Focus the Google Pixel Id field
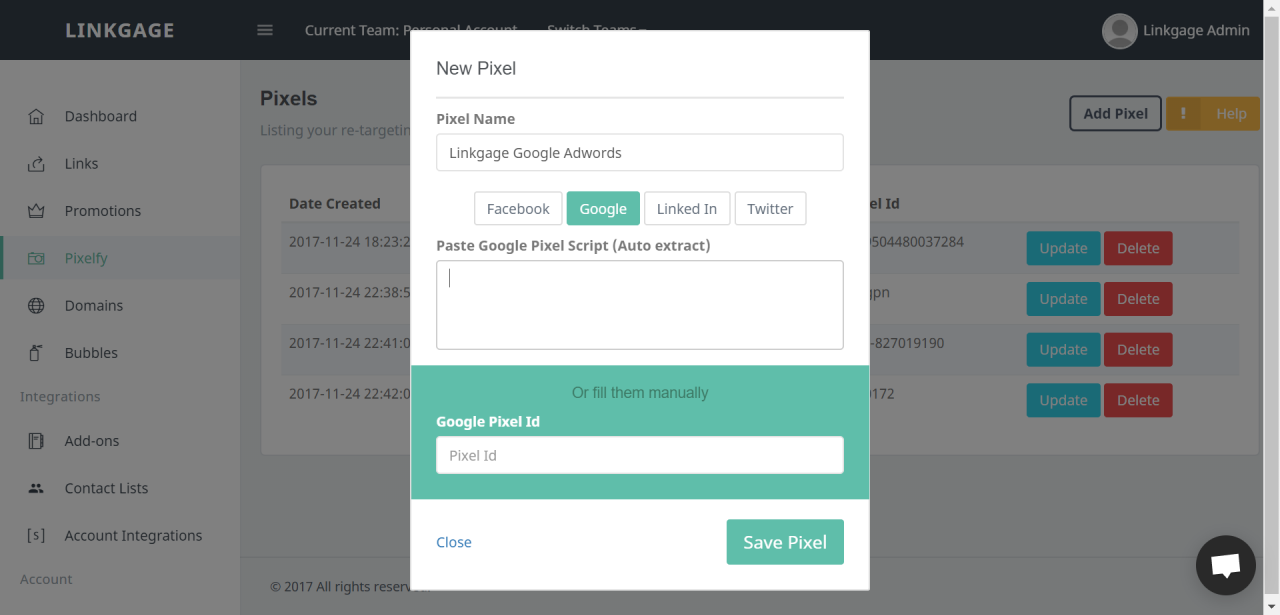 640,455
